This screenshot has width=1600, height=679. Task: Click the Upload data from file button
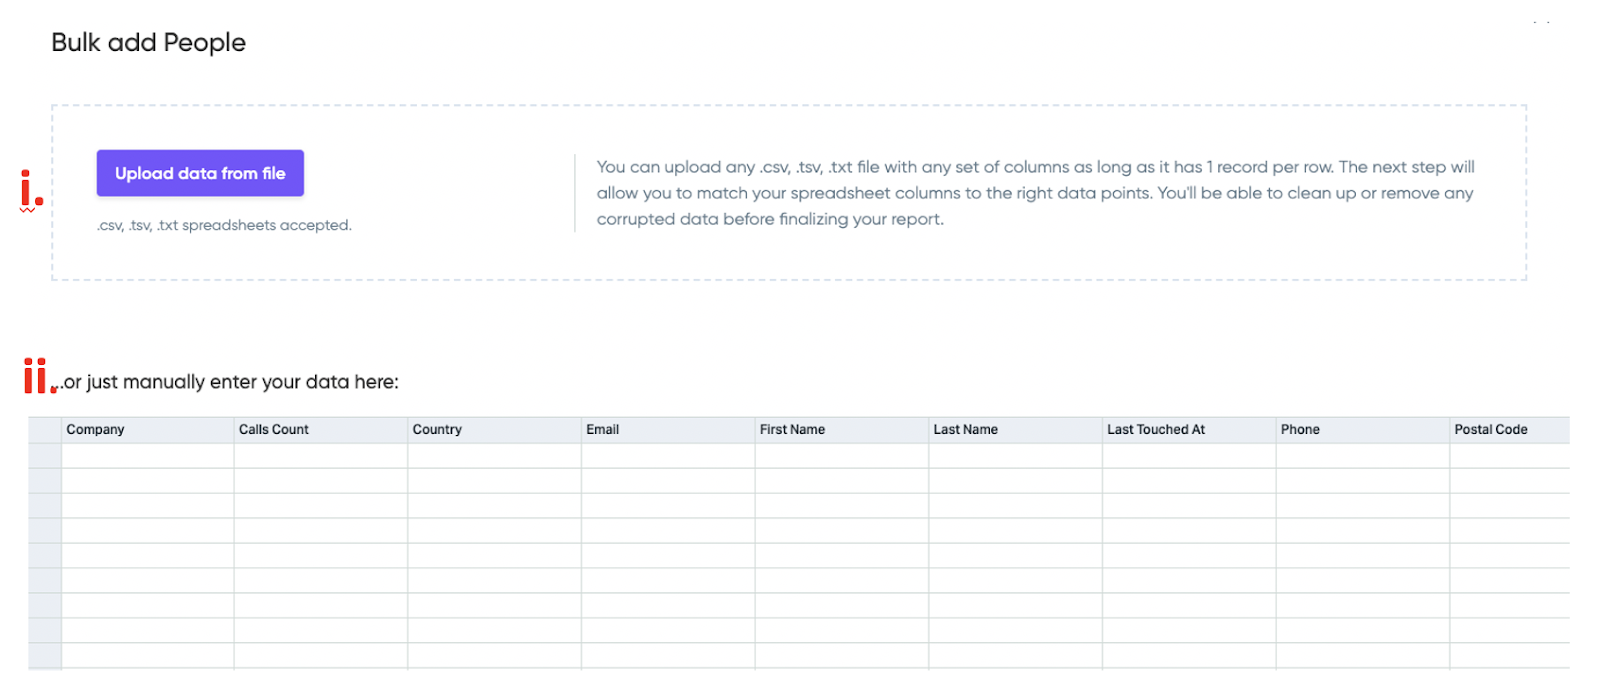pos(200,173)
